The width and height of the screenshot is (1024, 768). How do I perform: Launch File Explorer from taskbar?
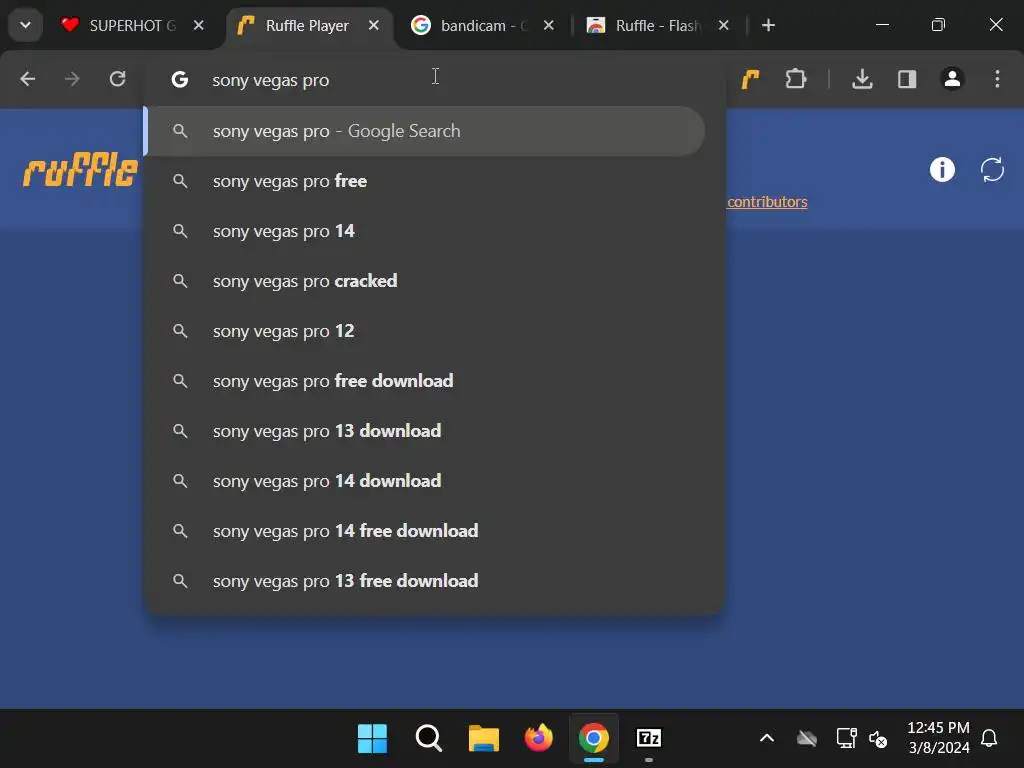point(484,738)
